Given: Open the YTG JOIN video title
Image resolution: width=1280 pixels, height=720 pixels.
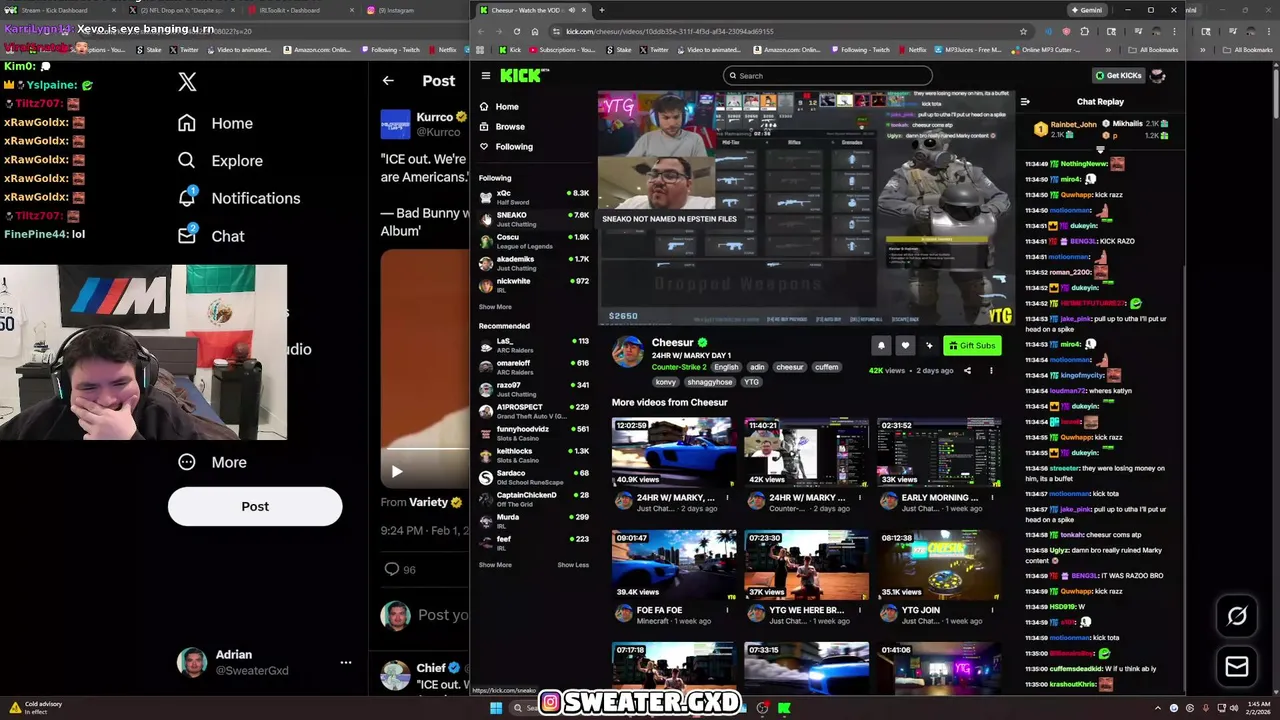Looking at the screenshot, I should coord(921,610).
